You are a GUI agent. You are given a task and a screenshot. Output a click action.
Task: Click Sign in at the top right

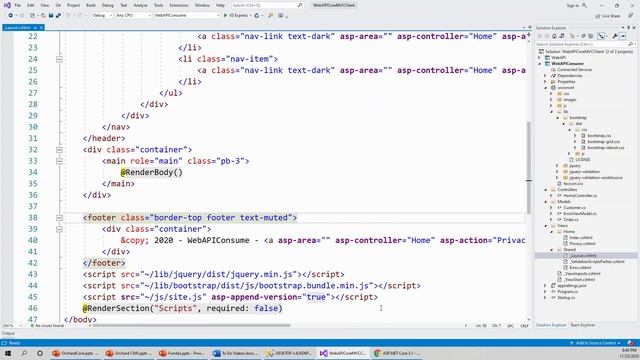click(x=573, y=5)
